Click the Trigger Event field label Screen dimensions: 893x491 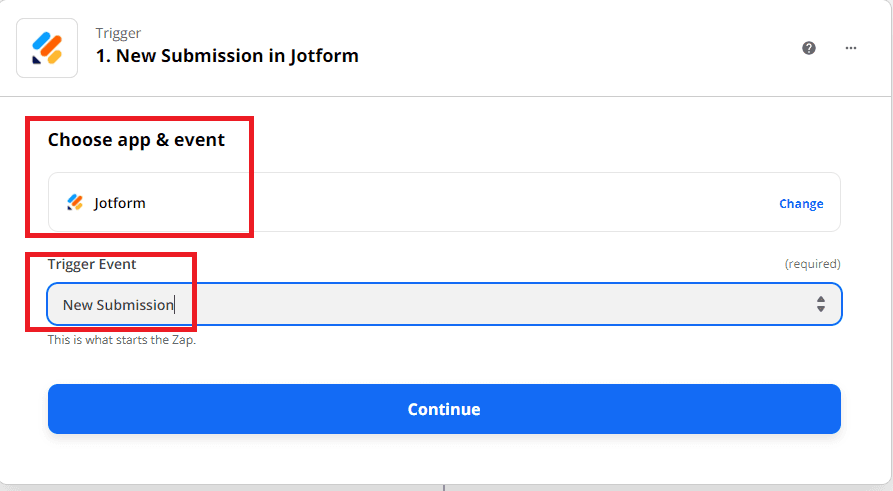[x=92, y=264]
